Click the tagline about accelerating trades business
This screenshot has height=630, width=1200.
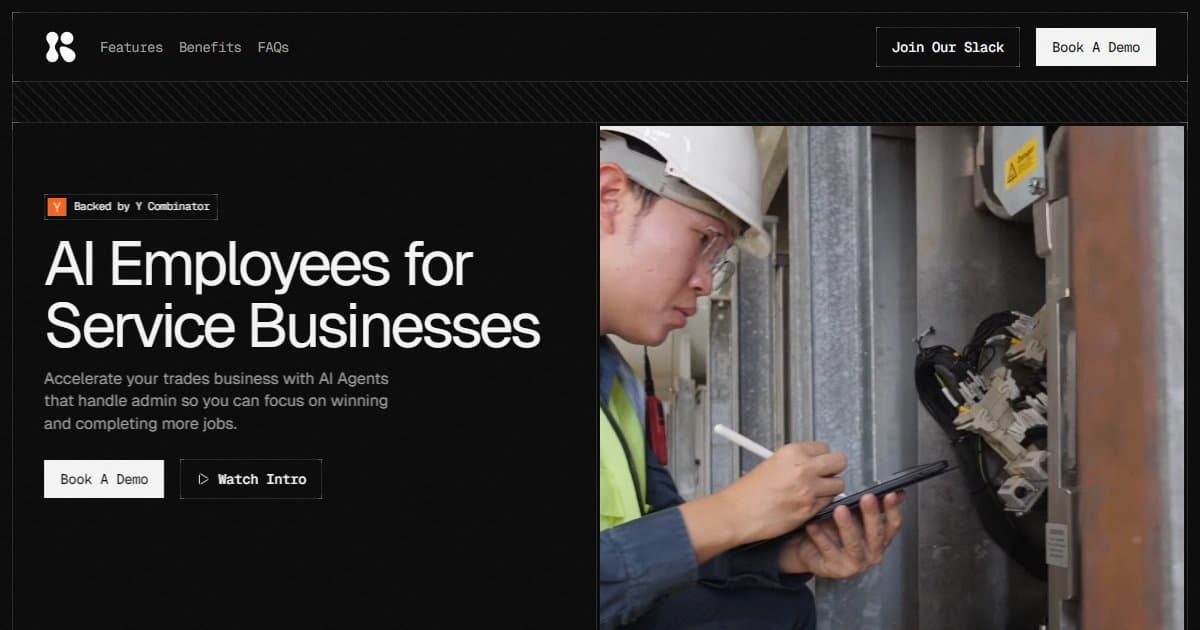click(215, 400)
